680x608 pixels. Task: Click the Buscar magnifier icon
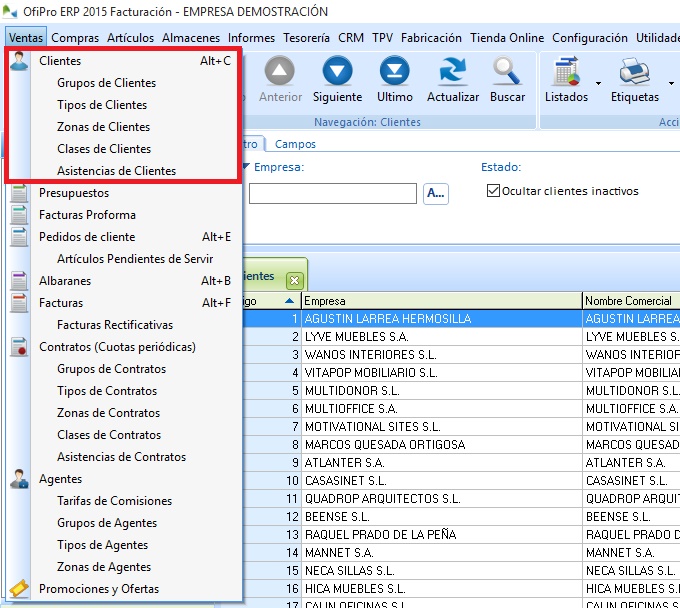[x=507, y=72]
